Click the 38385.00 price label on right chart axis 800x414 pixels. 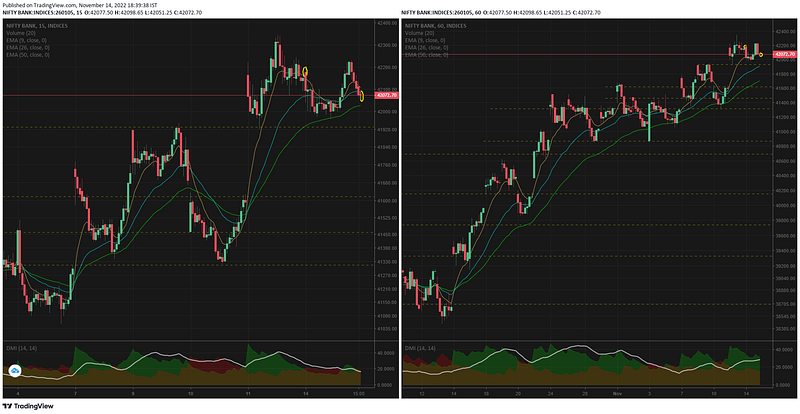tap(785, 329)
